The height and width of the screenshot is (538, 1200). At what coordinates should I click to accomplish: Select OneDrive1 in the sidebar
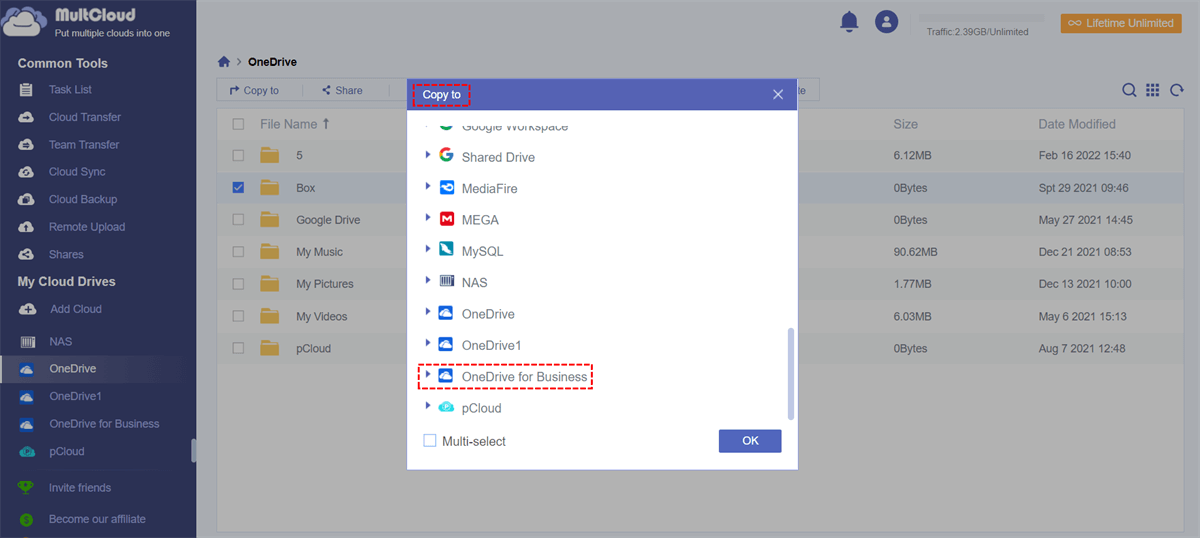point(76,396)
